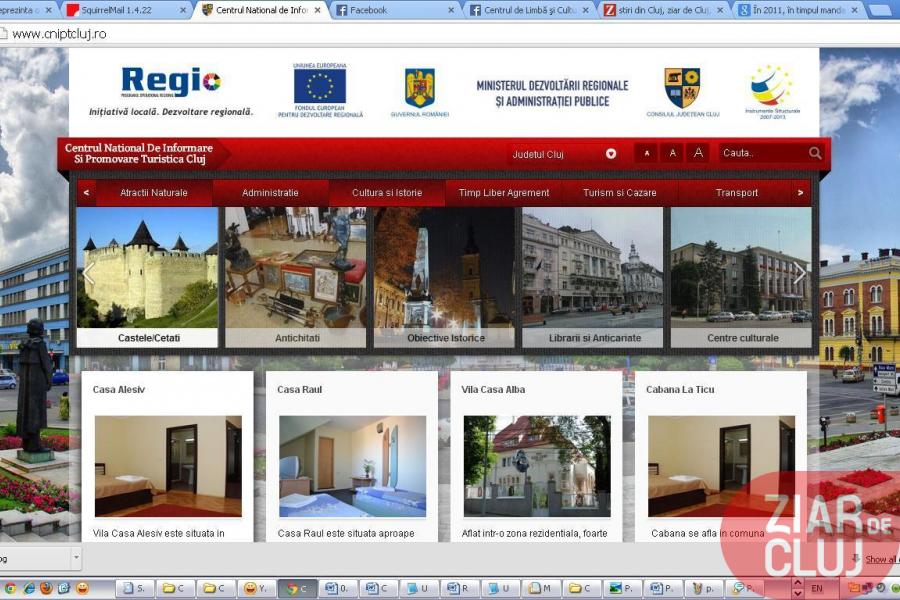Launch Chrome from quick launch
The image size is (900, 600).
coord(10,588)
